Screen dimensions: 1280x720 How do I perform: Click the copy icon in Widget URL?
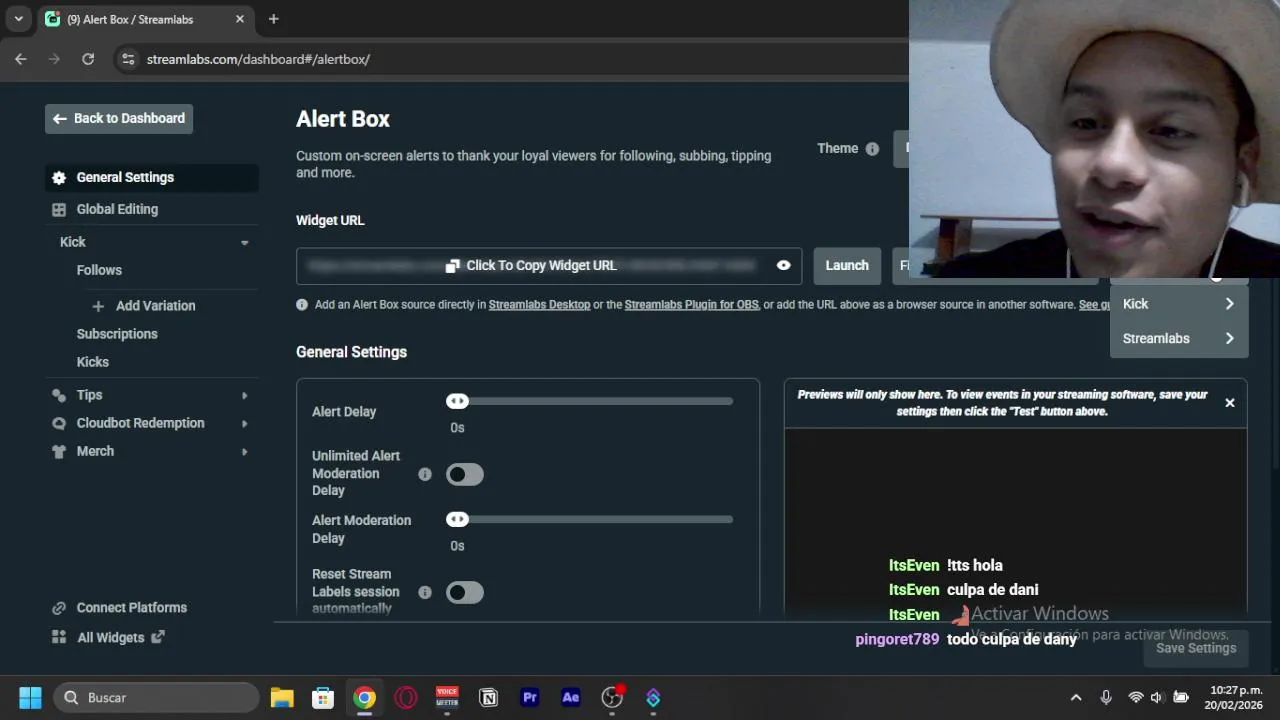pyautogui.click(x=453, y=266)
